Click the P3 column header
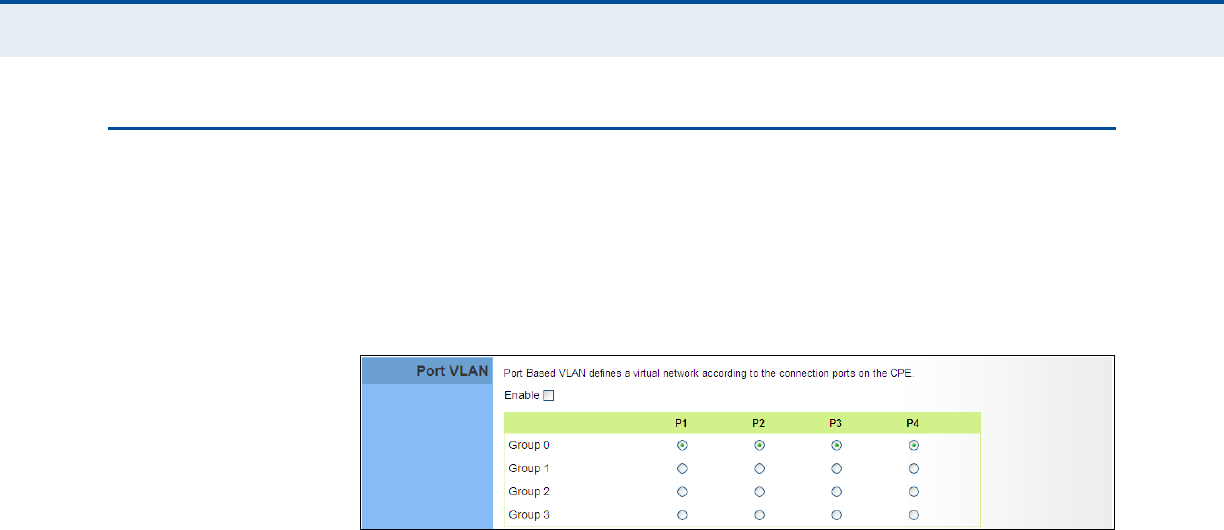The height and width of the screenshot is (530, 1224). pos(837,423)
